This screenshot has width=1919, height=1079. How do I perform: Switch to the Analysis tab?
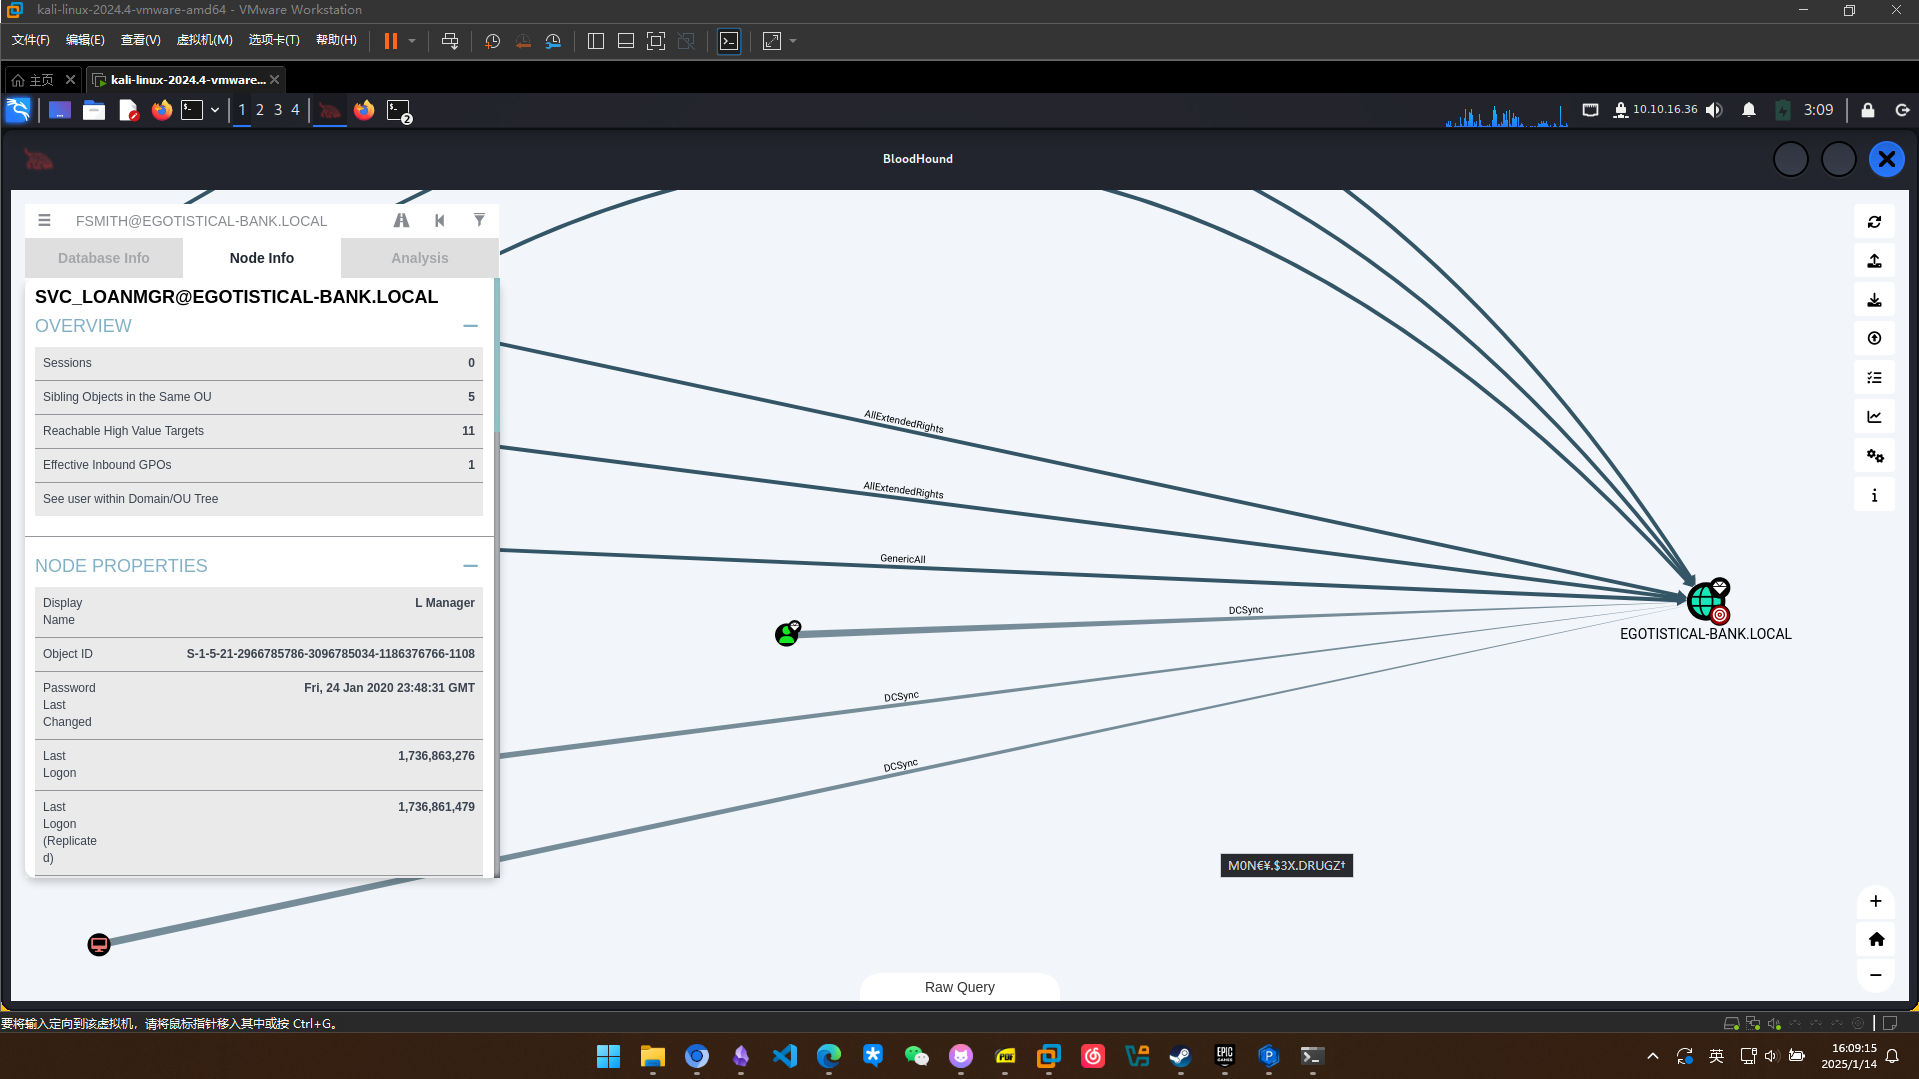point(420,258)
